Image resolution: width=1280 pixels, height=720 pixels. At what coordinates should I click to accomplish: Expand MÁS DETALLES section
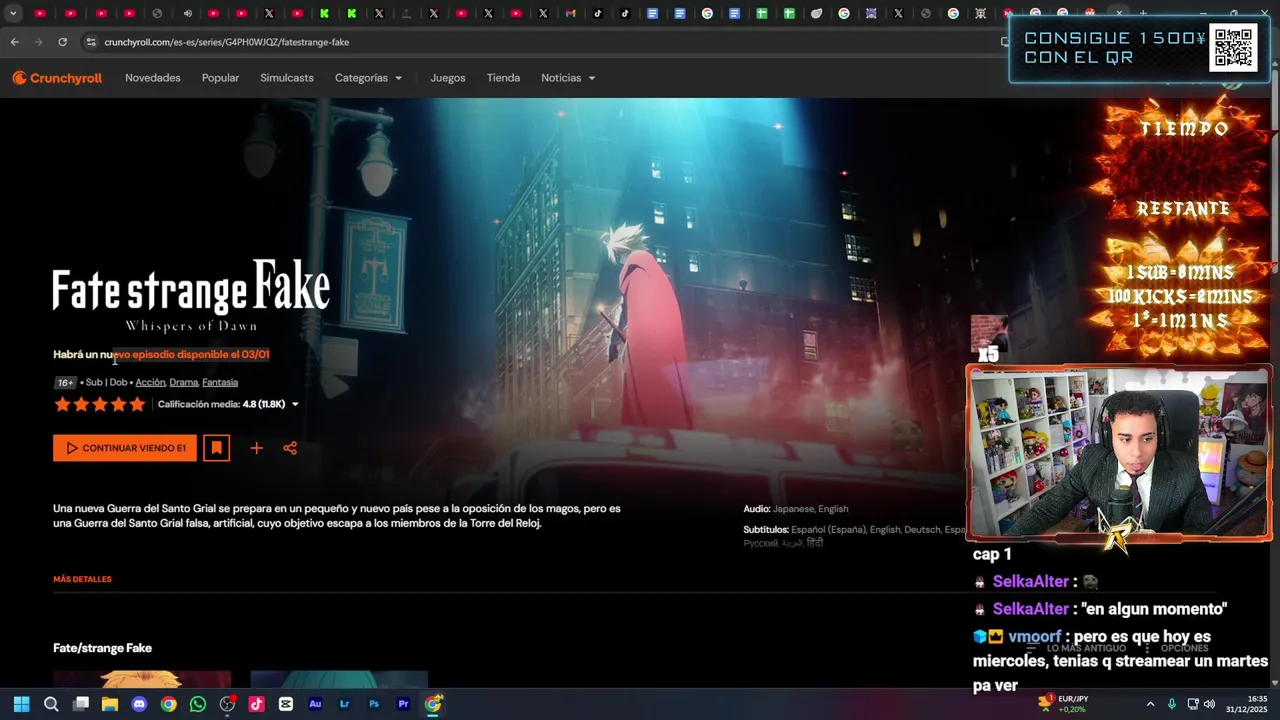82,579
